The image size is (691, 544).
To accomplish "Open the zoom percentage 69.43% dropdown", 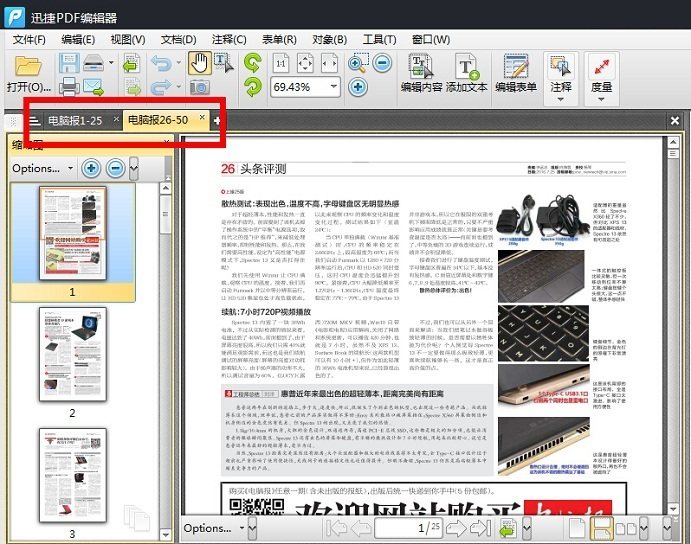I will [334, 86].
